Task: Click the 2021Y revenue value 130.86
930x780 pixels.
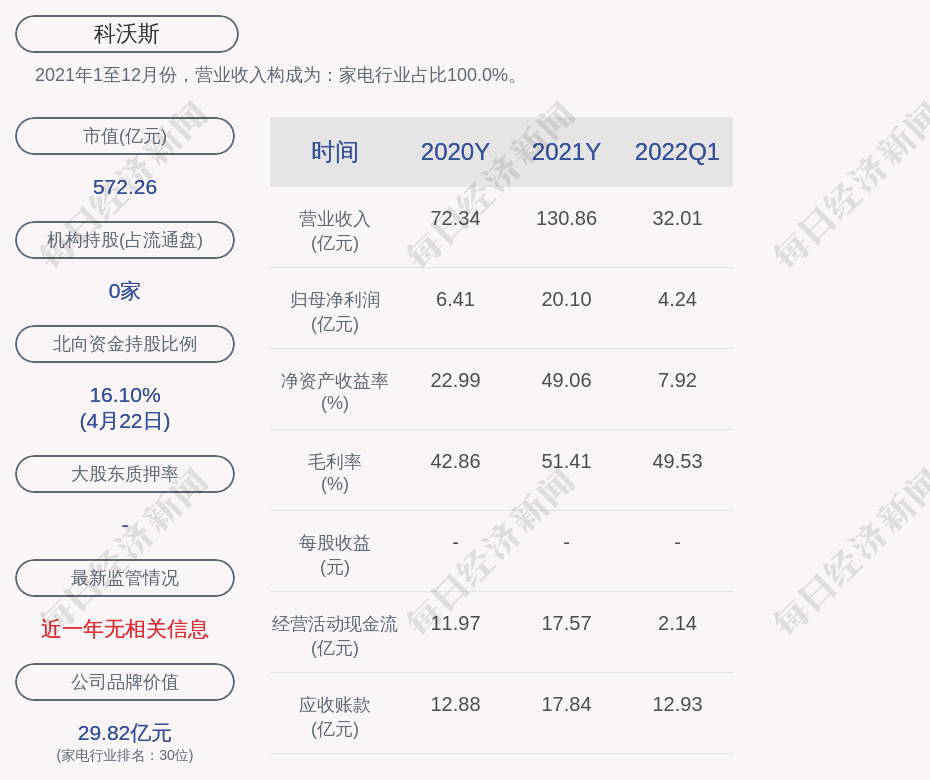Action: 566,218
